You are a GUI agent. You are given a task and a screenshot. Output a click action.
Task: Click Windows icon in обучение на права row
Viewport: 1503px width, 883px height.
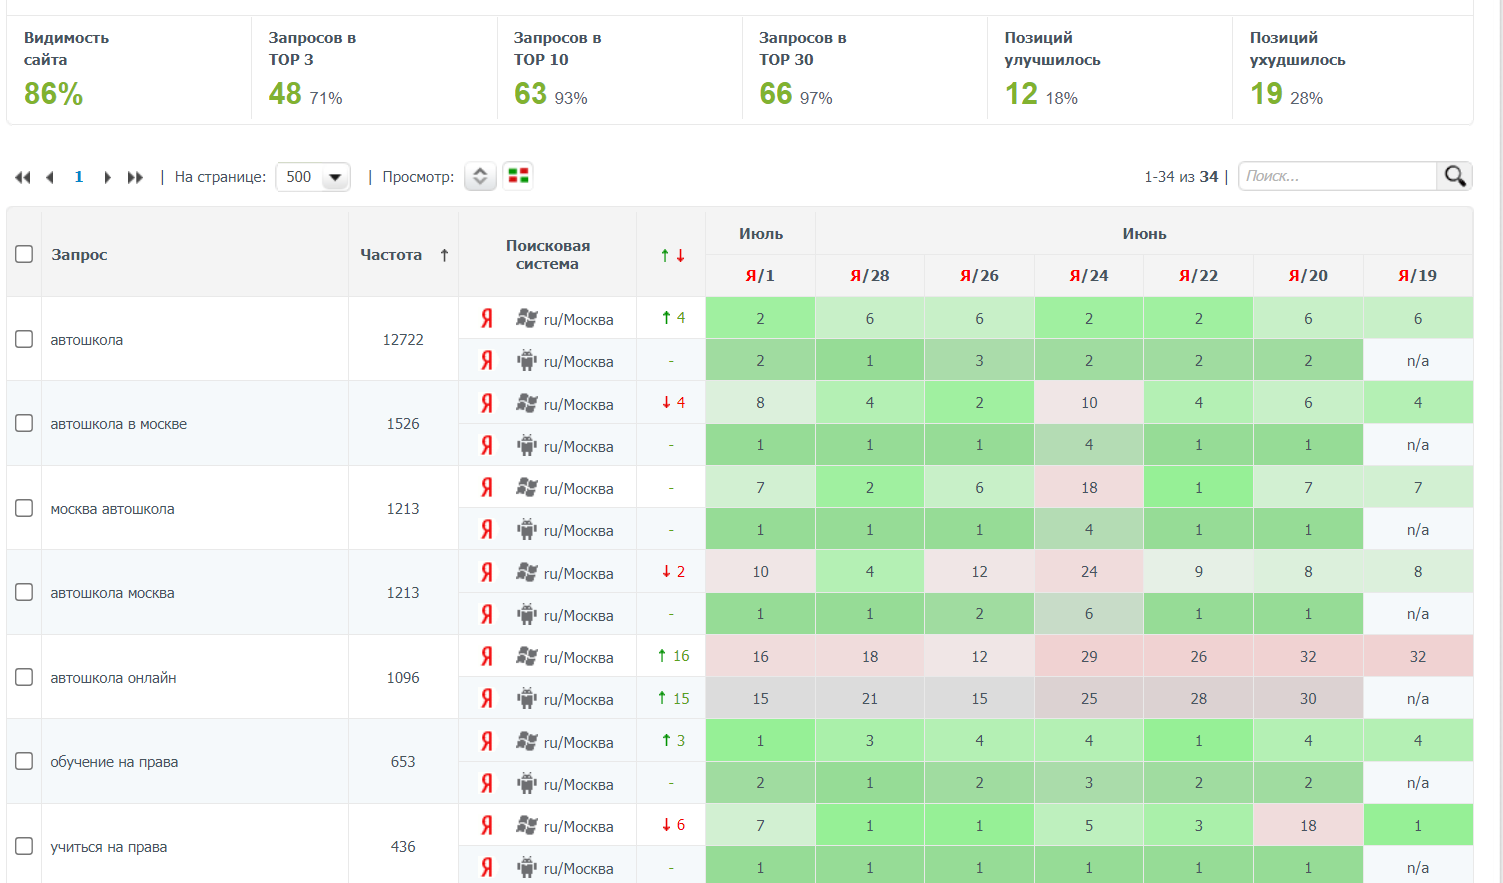coord(527,741)
